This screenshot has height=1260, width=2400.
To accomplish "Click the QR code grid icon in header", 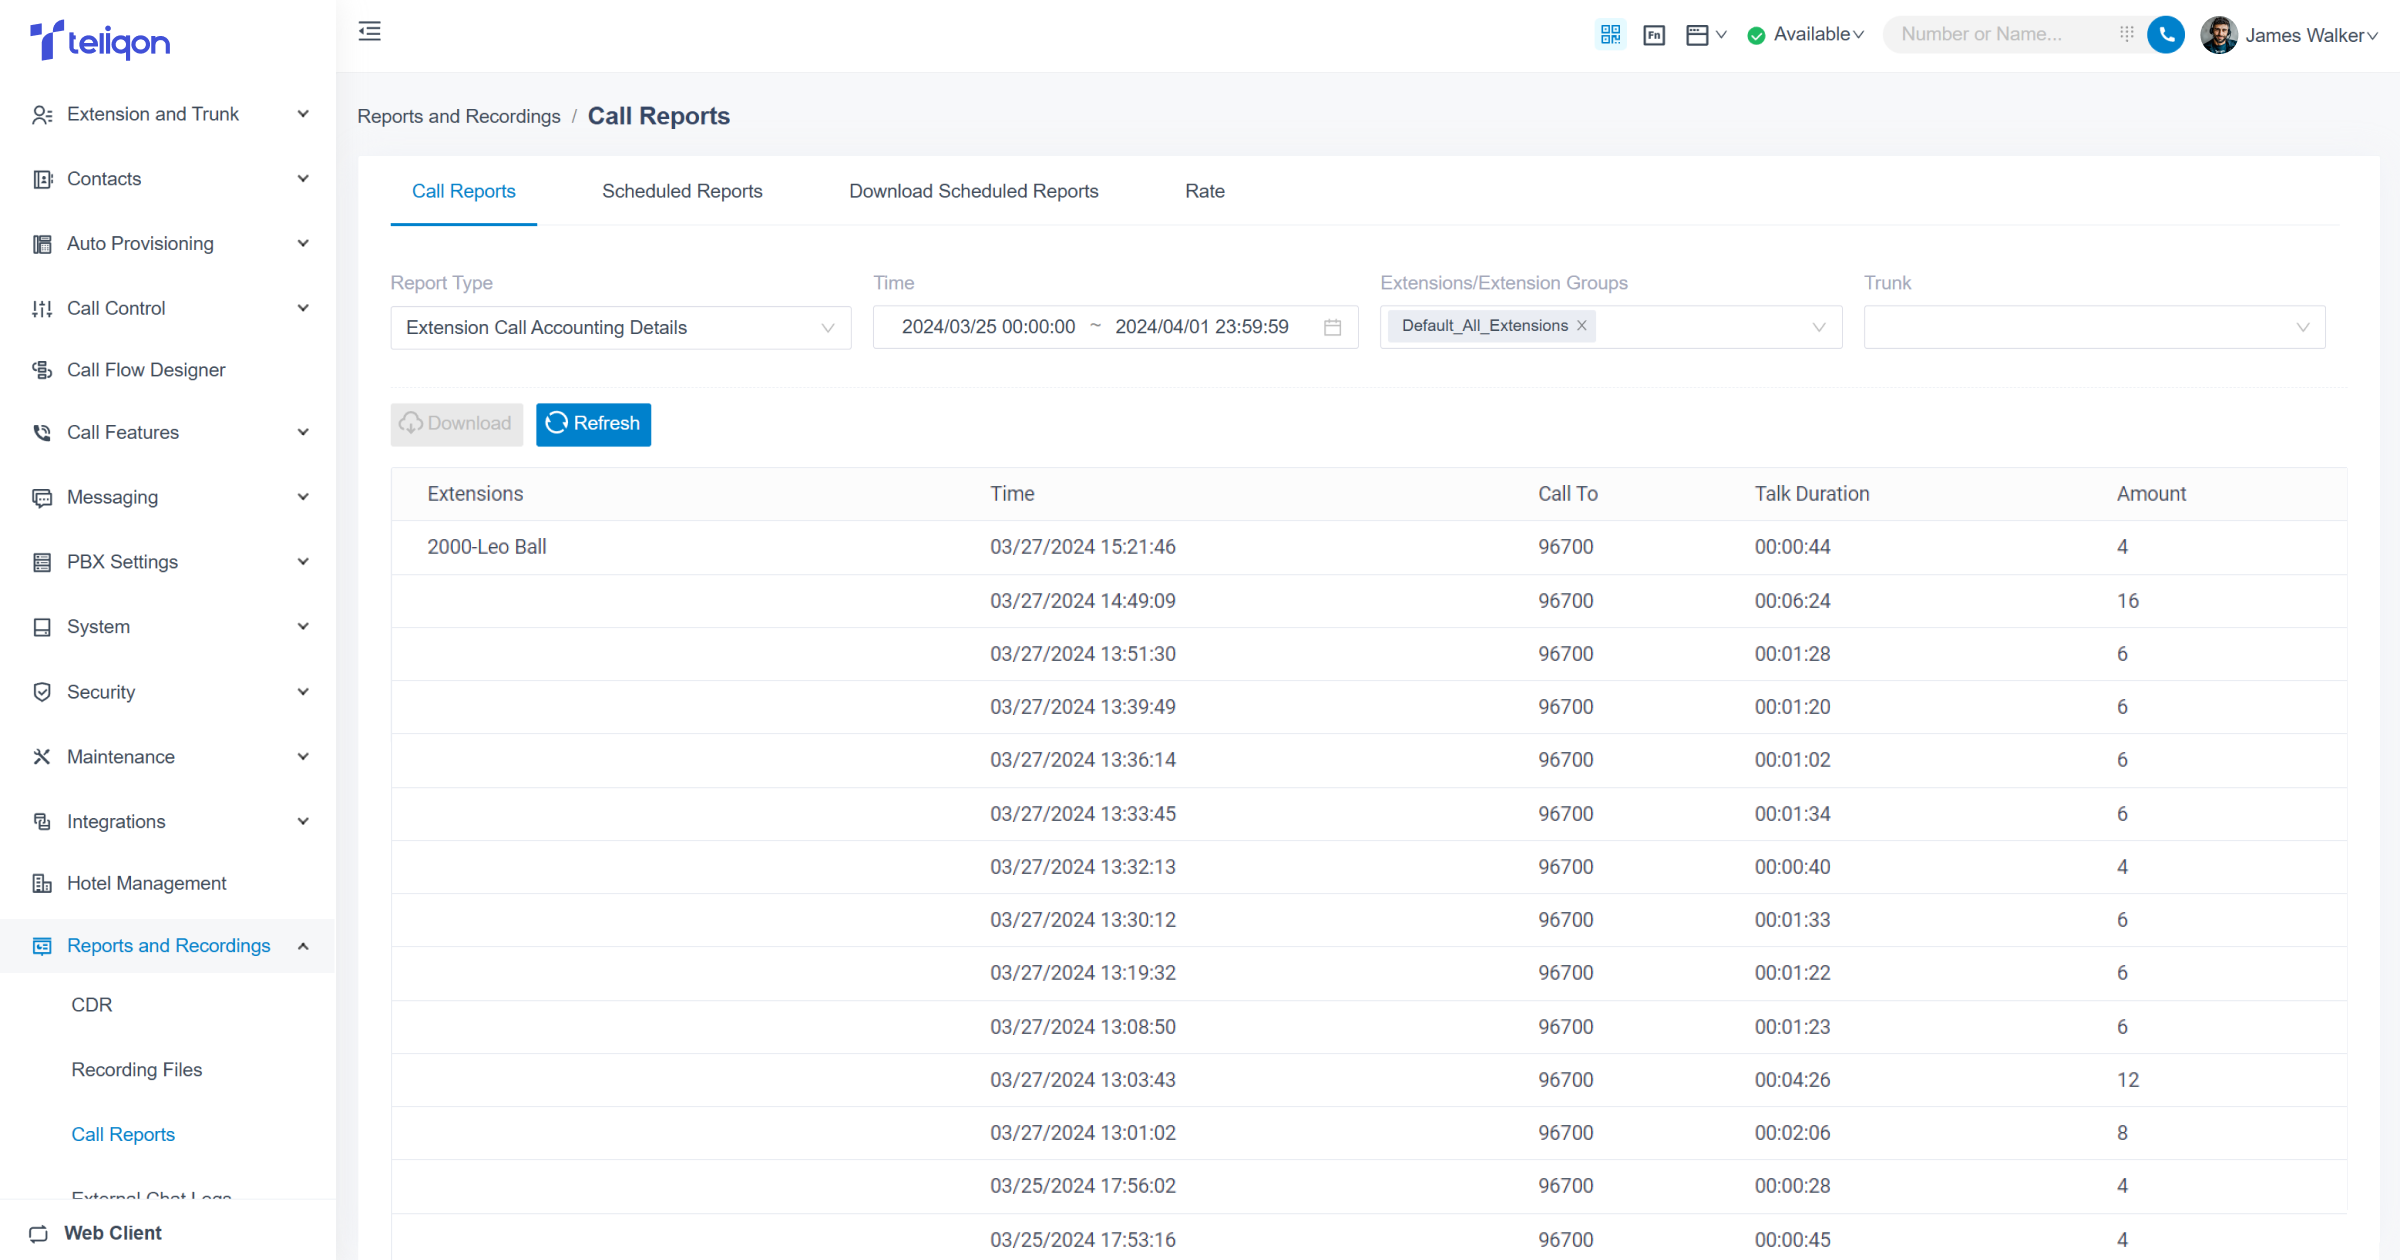I will [x=1610, y=35].
